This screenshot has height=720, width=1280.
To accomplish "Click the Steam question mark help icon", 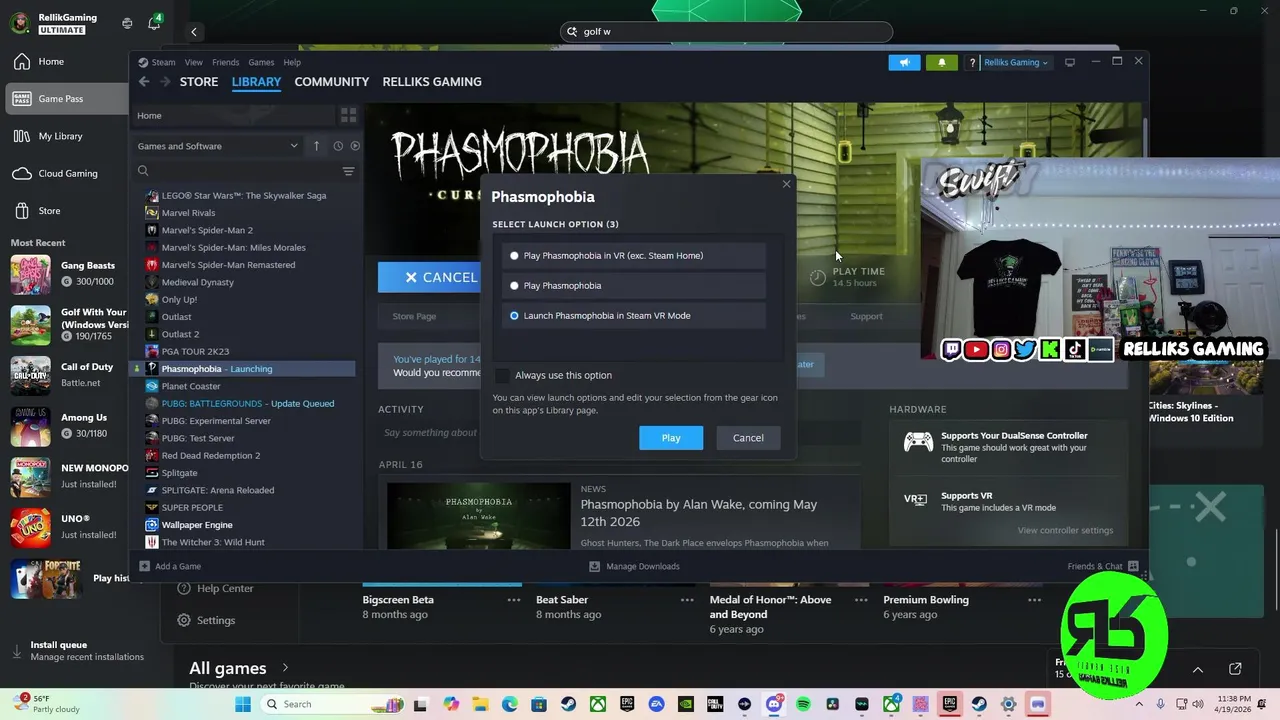I will tap(972, 62).
